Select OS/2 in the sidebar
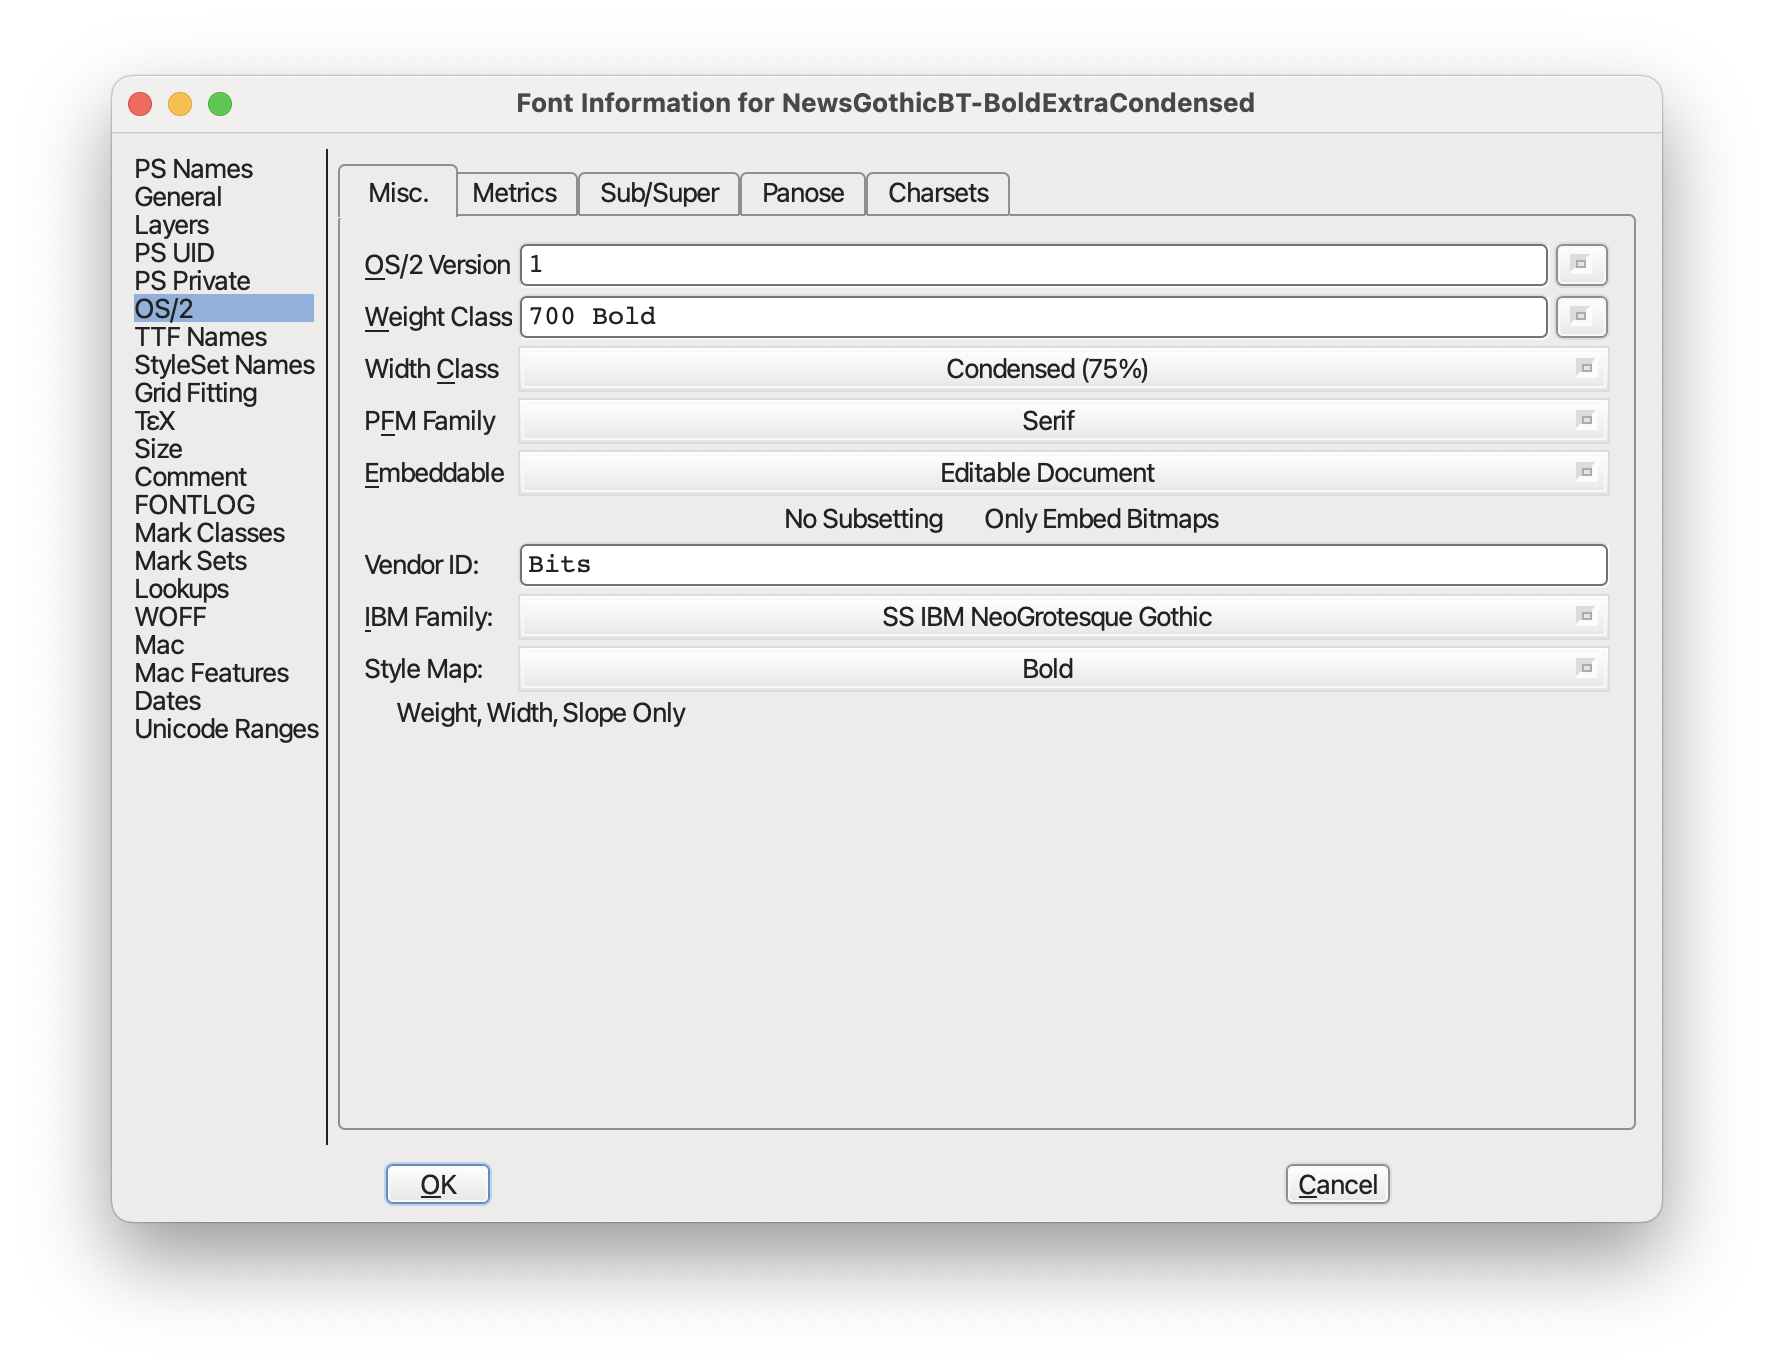The image size is (1774, 1370). click(224, 309)
